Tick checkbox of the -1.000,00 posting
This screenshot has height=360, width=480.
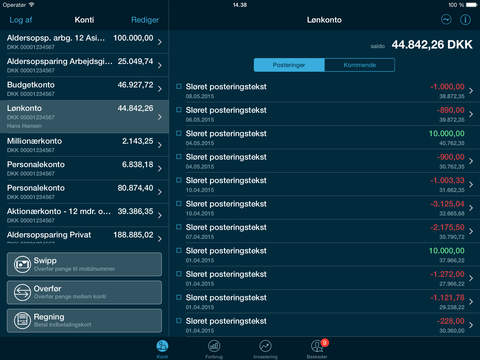click(179, 86)
